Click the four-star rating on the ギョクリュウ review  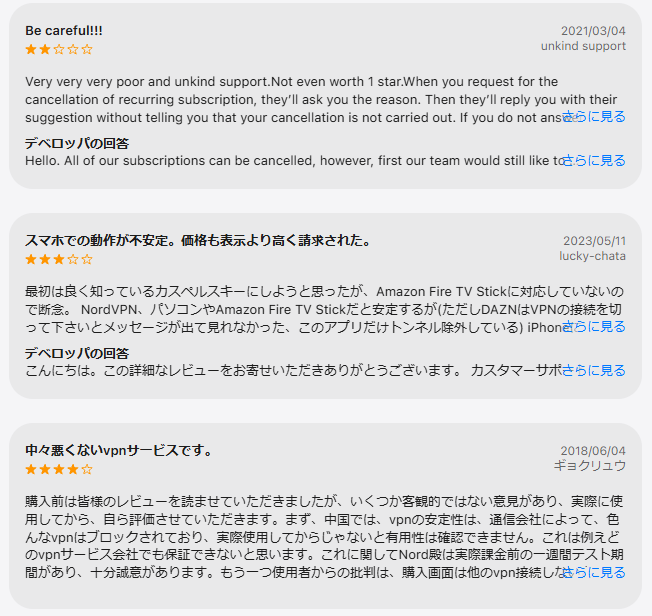[58, 469]
